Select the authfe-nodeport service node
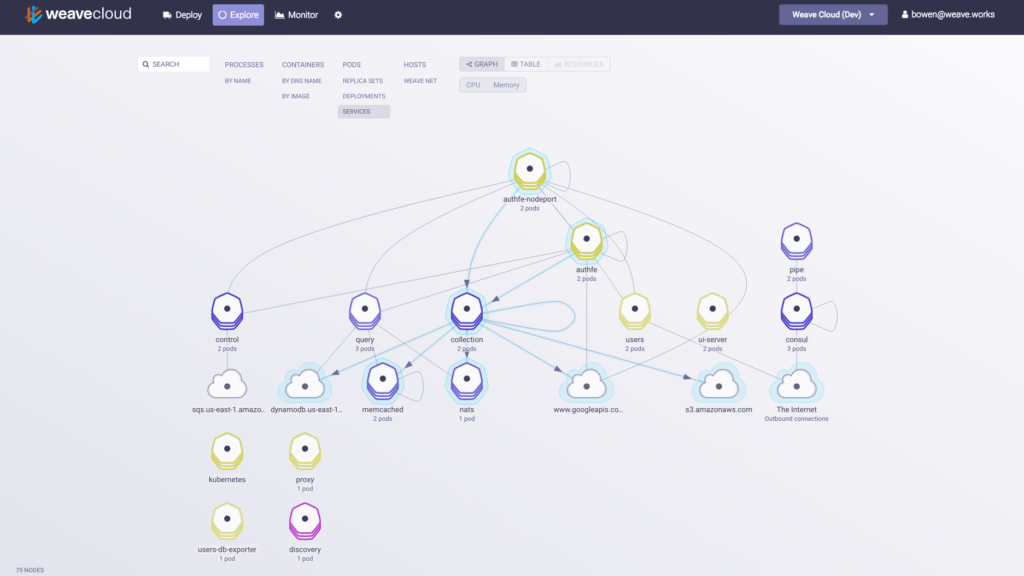1024x576 pixels. (x=530, y=170)
